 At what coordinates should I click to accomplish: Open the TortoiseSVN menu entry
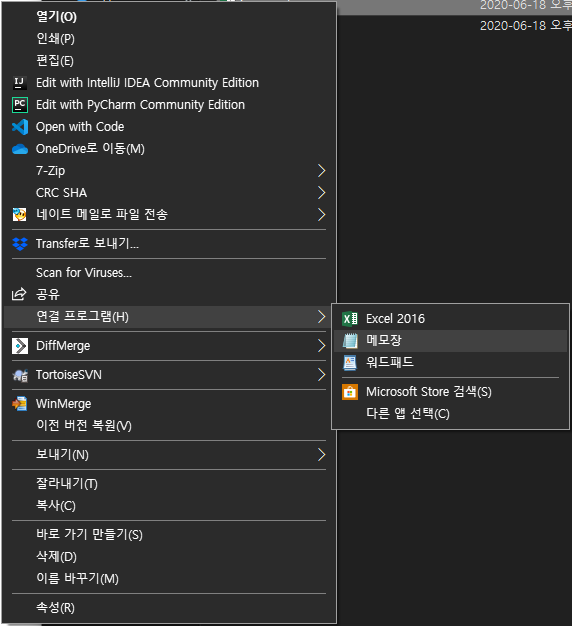[169, 375]
